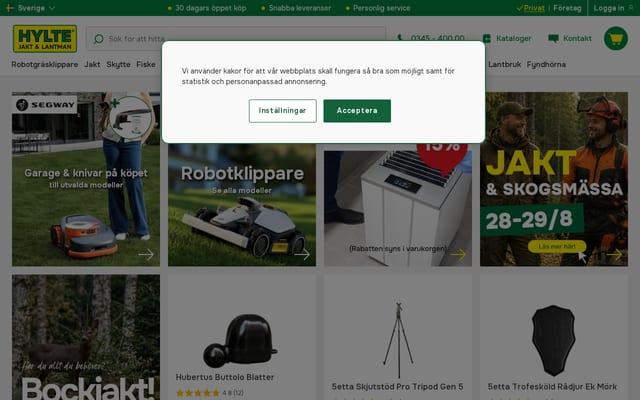Open Hubertus Buttolo Blatter product image
The width and height of the screenshot is (640, 400).
pos(242,340)
